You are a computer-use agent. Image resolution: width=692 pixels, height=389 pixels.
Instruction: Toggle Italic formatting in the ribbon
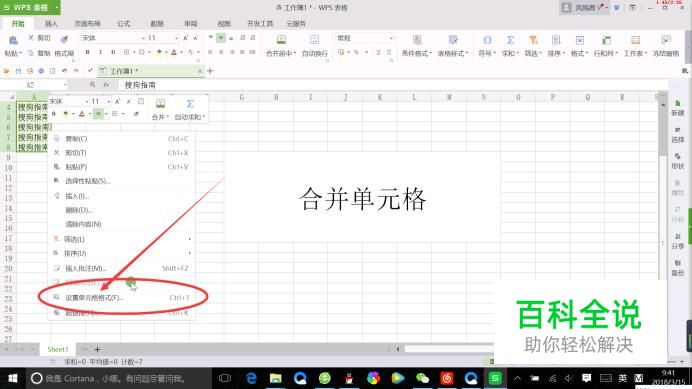coord(101,52)
